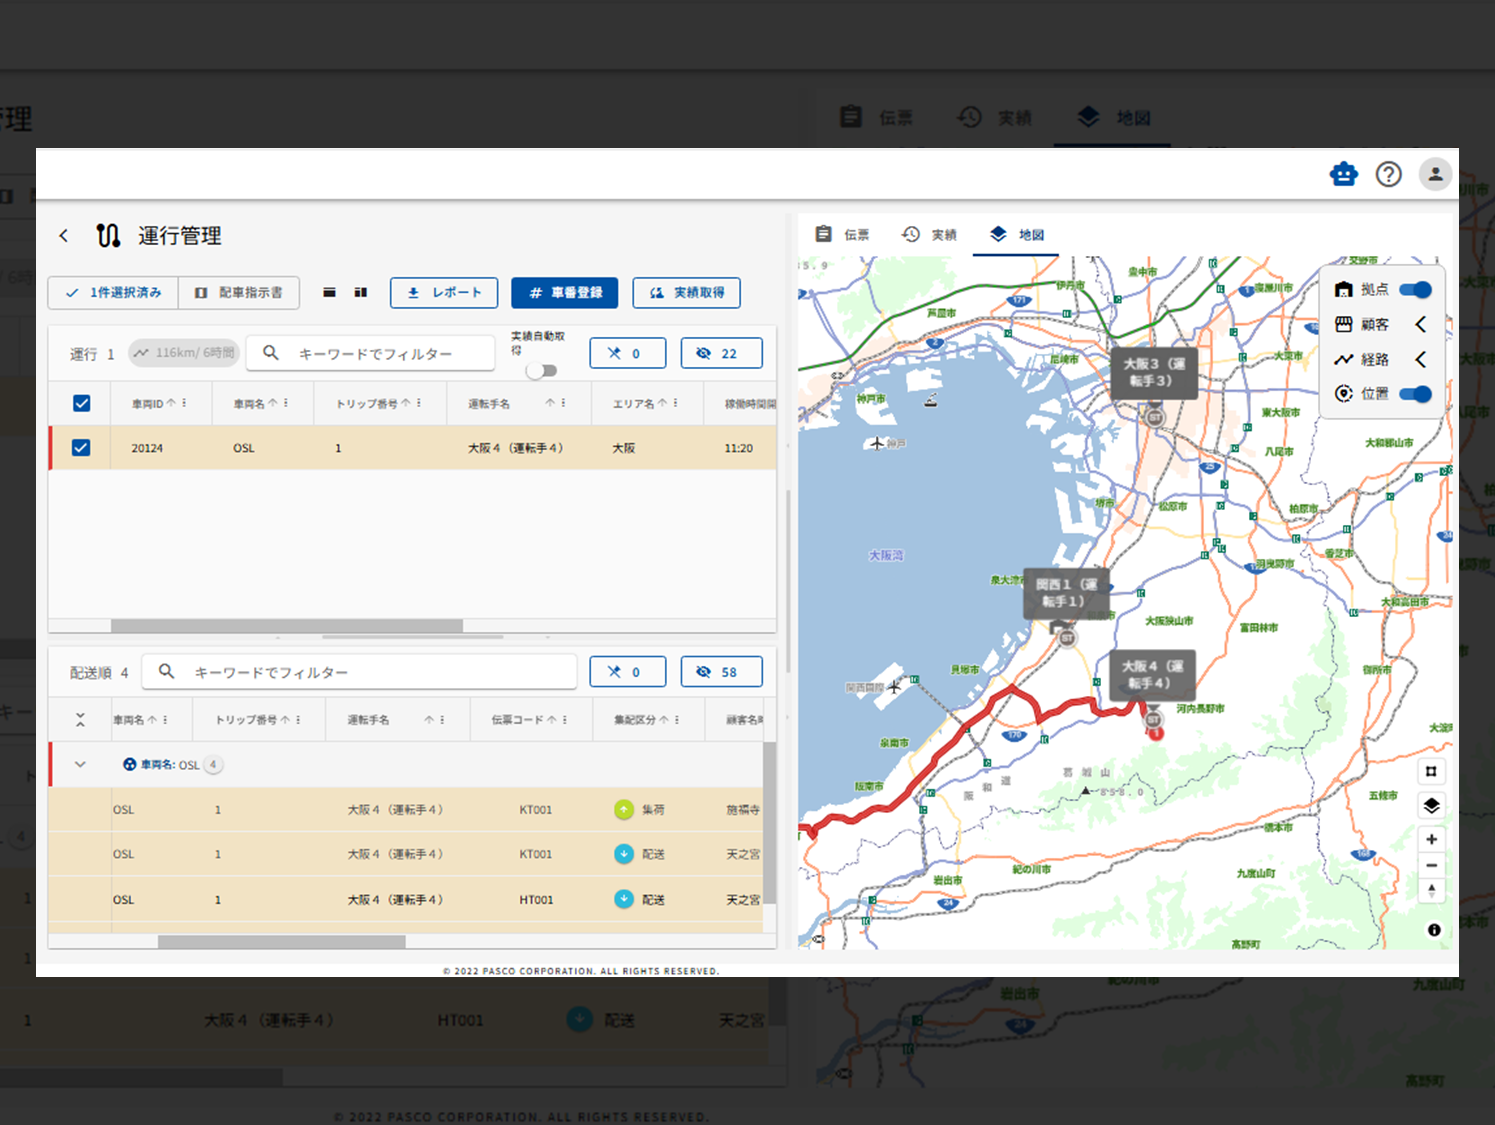Open the 伝票コード column menu dots
Screen dimensions: 1495x1125
click(x=565, y=720)
